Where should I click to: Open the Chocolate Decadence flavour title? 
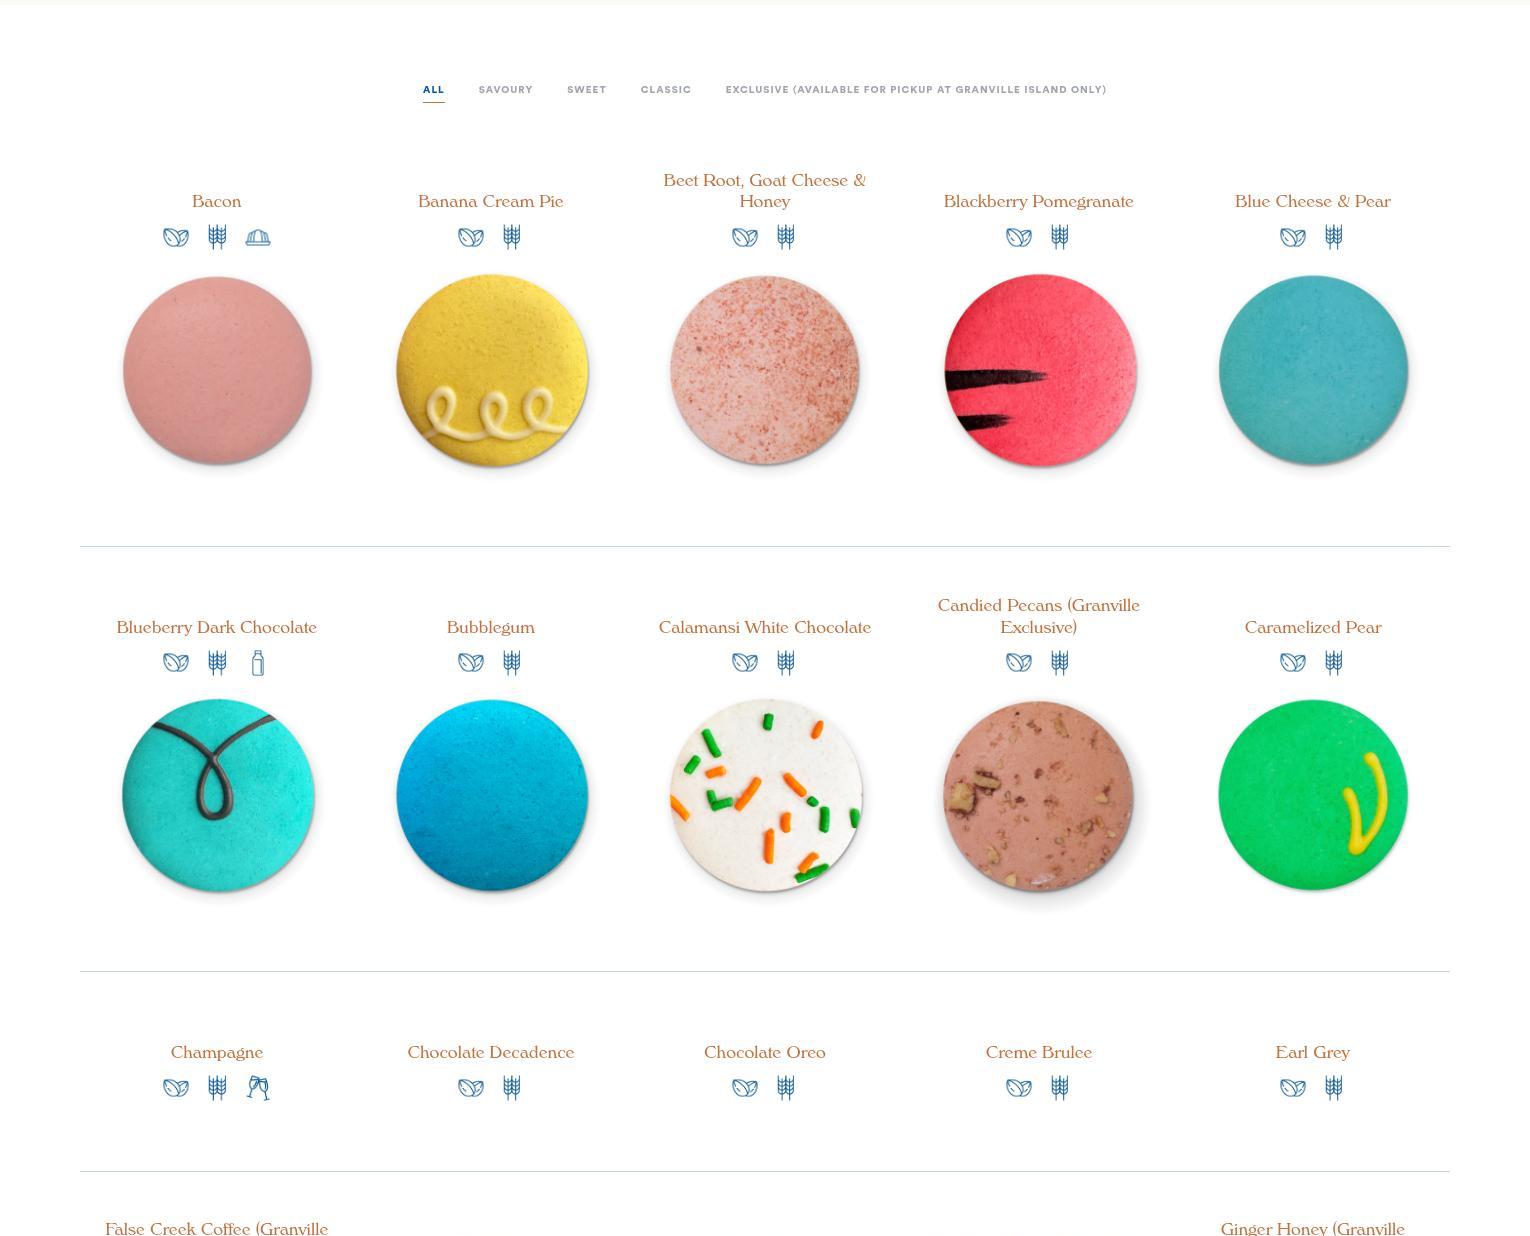pyautogui.click(x=491, y=1053)
